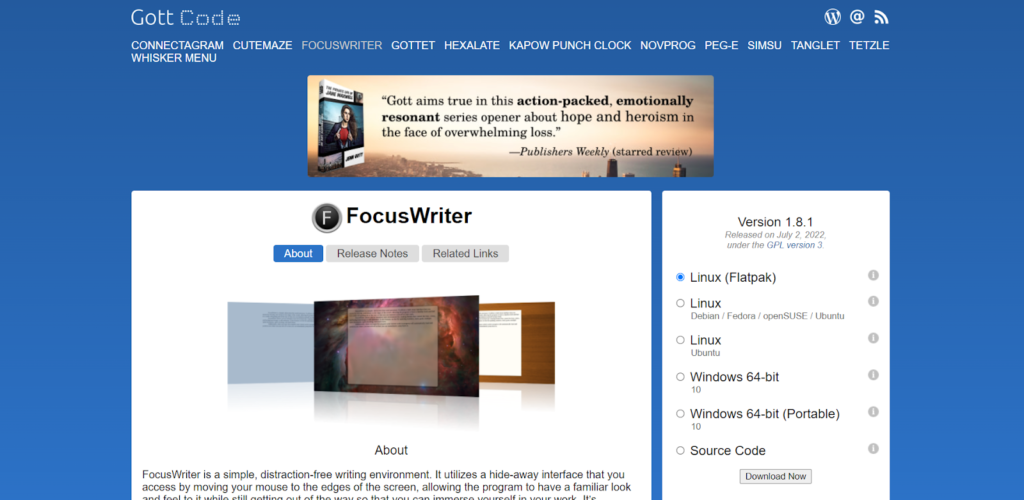
Task: Click the info icon next to Source Code
Action: point(873,449)
